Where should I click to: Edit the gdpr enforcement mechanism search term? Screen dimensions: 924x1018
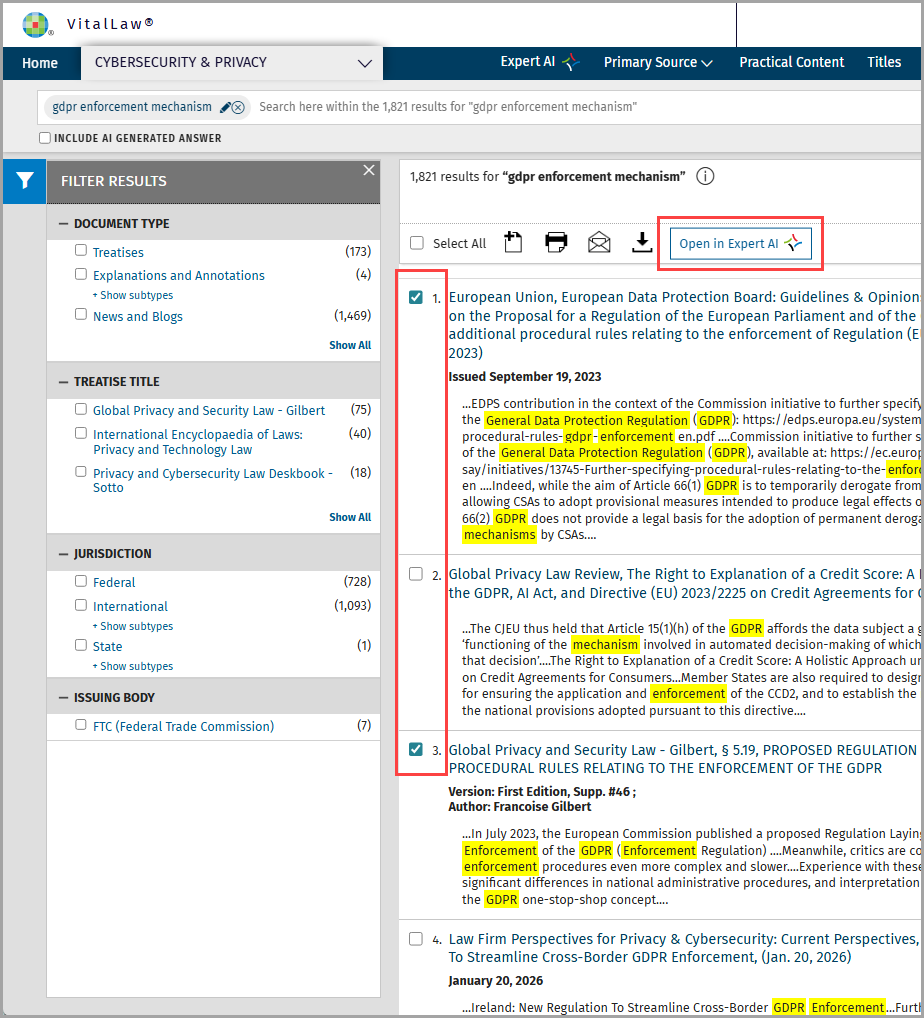pyautogui.click(x=225, y=107)
